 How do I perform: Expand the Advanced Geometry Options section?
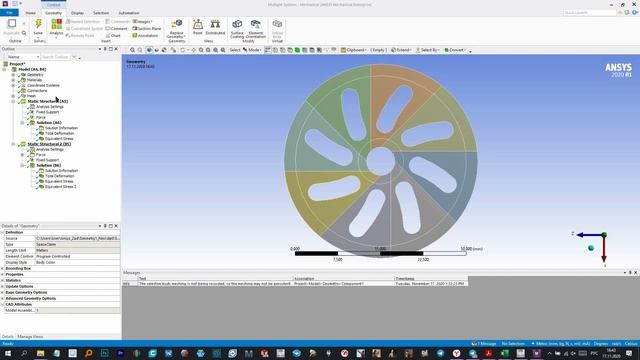coord(2,298)
